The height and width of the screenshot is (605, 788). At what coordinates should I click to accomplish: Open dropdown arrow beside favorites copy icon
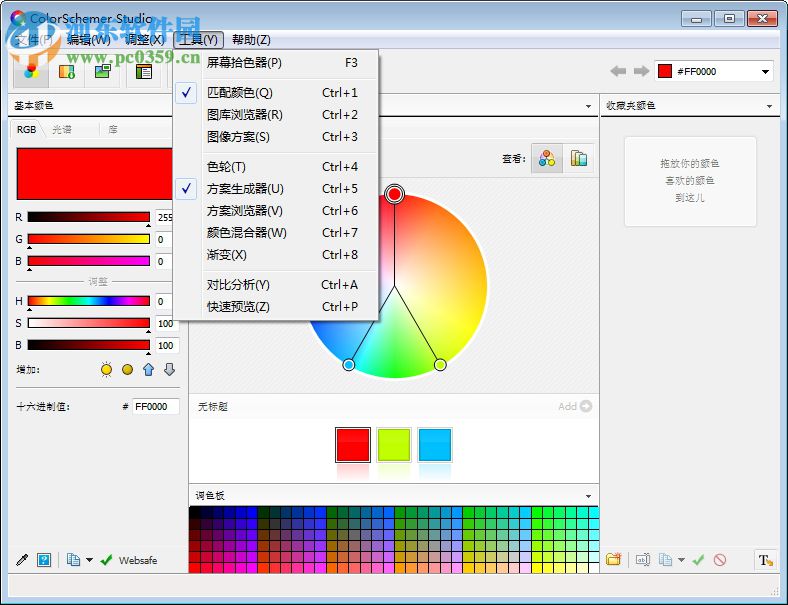(681, 559)
